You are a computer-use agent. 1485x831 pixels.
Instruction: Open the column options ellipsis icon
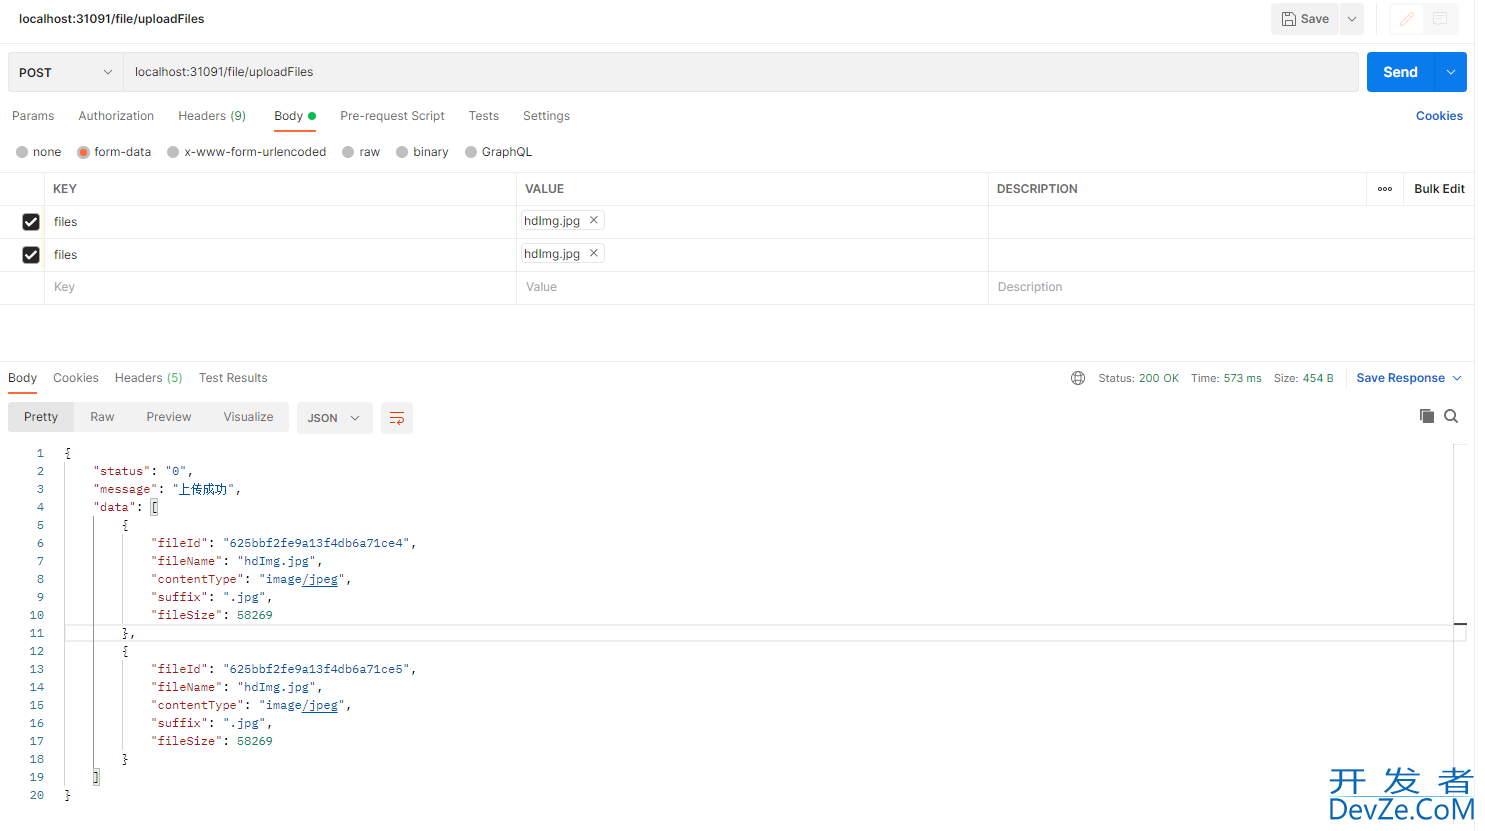tap(1385, 189)
